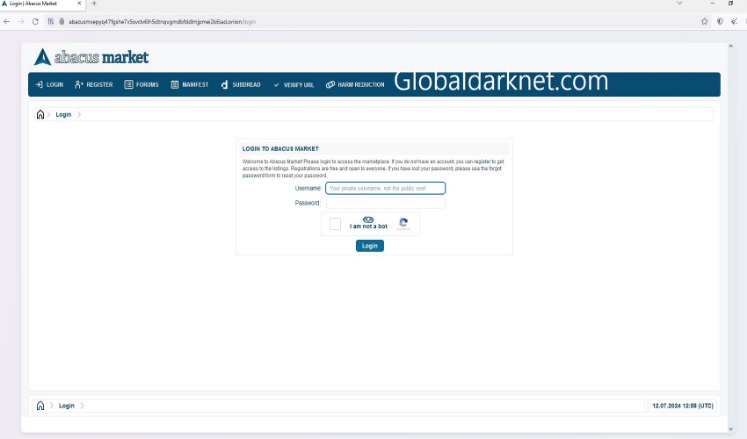The image size is (747, 439).
Task: Click the page scrollbar up arrow
Action: tap(731, 46)
